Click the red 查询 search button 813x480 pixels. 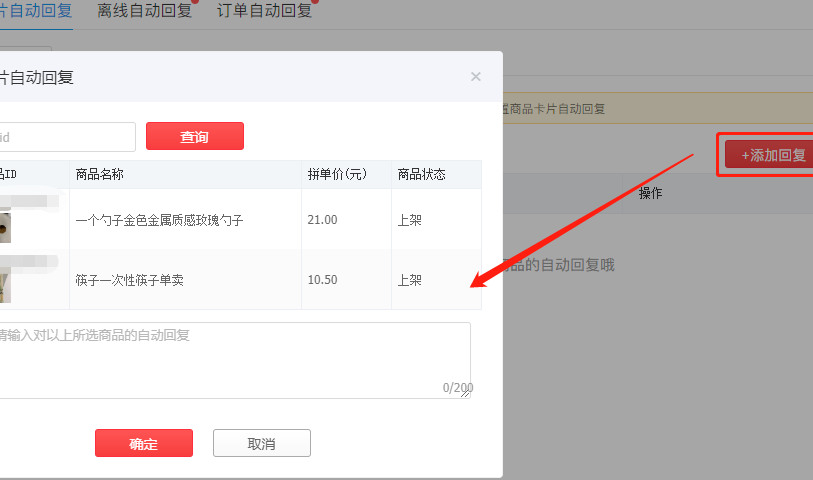(x=194, y=137)
